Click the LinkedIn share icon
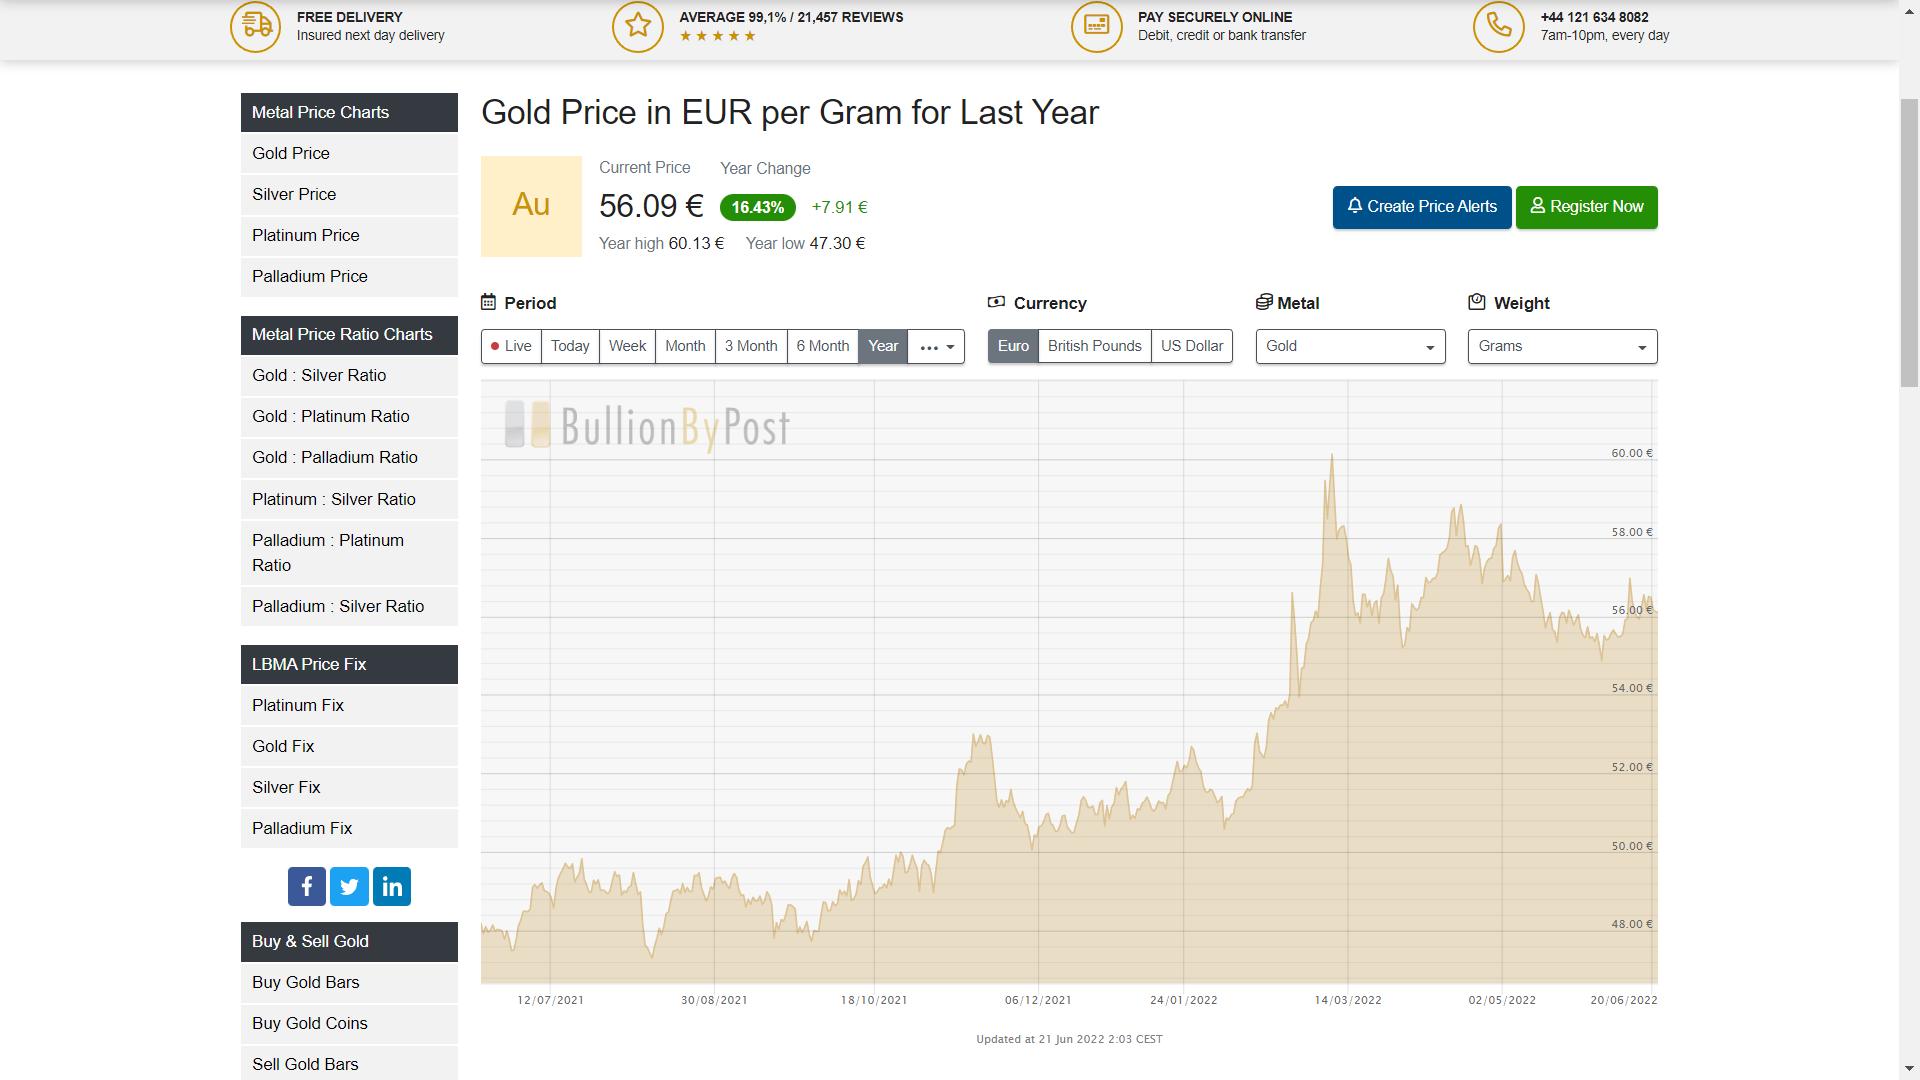 point(392,886)
